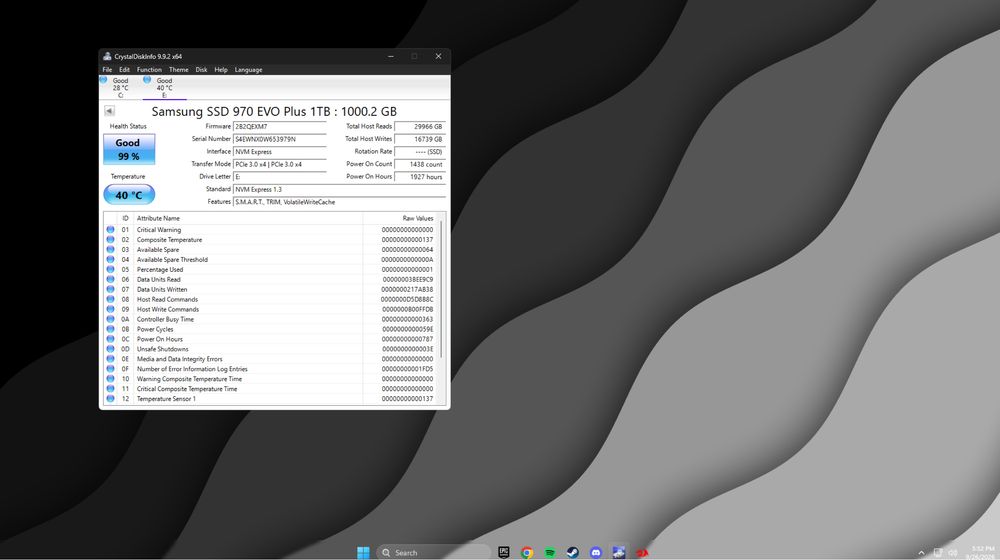Click the Drive Letter field

click(279, 177)
